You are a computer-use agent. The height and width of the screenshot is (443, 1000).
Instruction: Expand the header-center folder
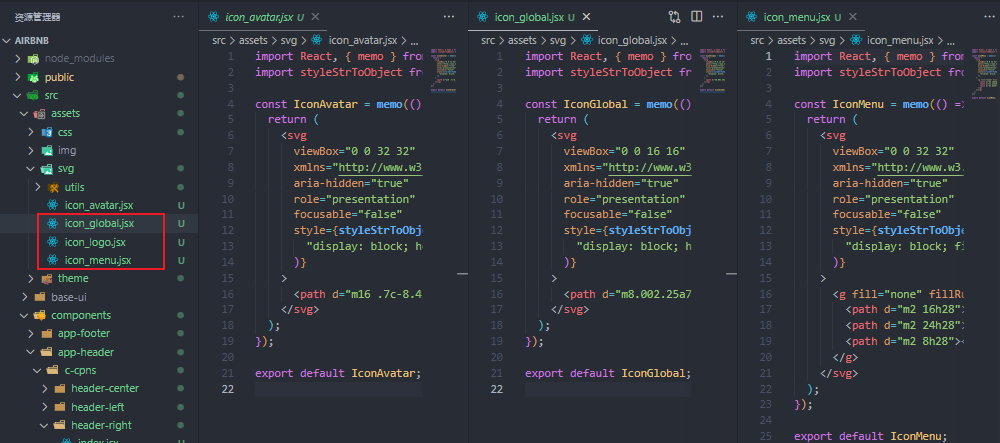44,388
